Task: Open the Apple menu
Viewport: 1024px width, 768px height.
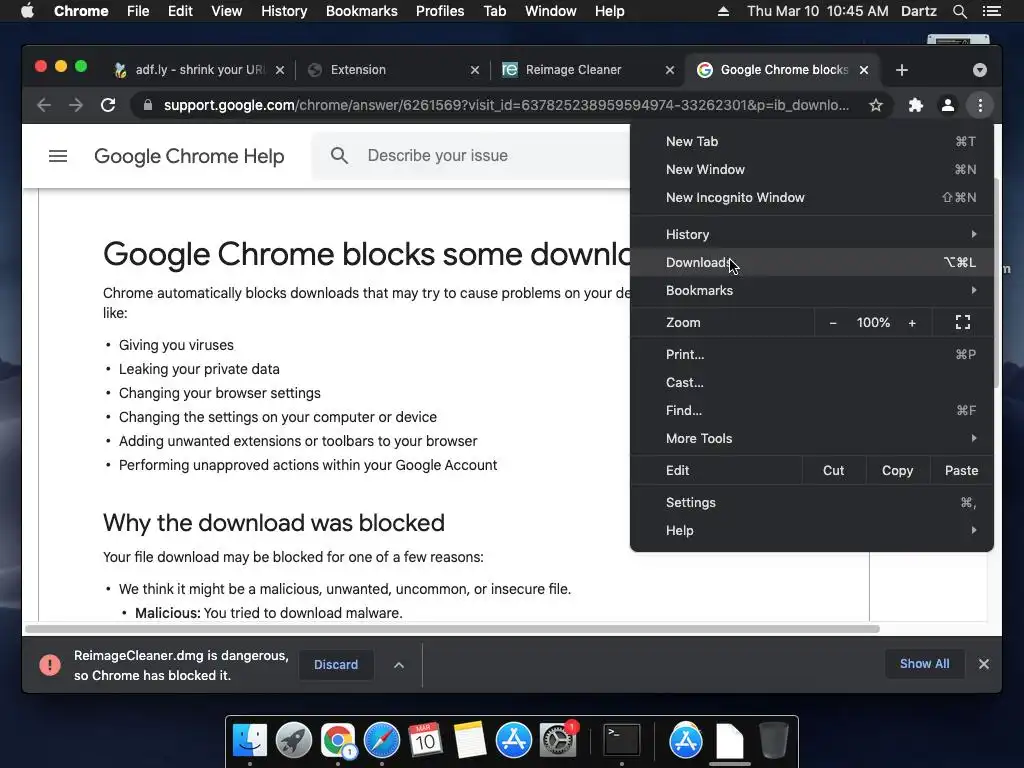Action: 27,11
